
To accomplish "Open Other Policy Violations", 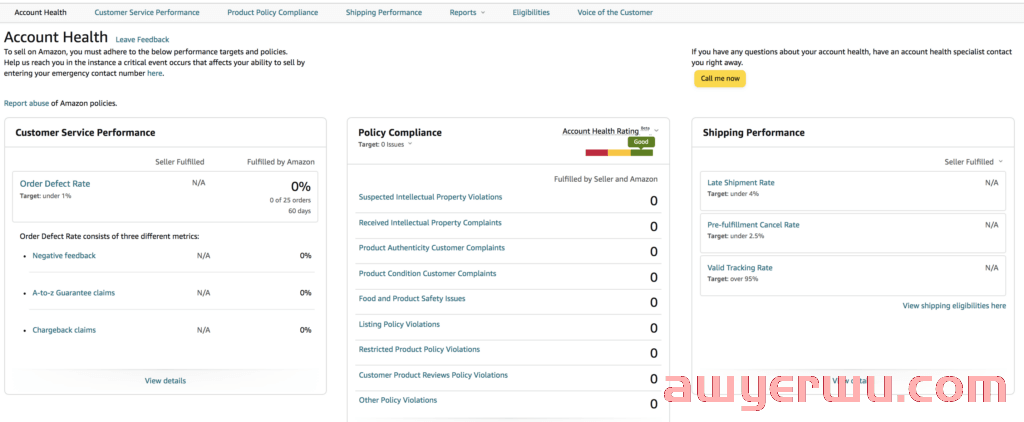I will click(x=398, y=400).
